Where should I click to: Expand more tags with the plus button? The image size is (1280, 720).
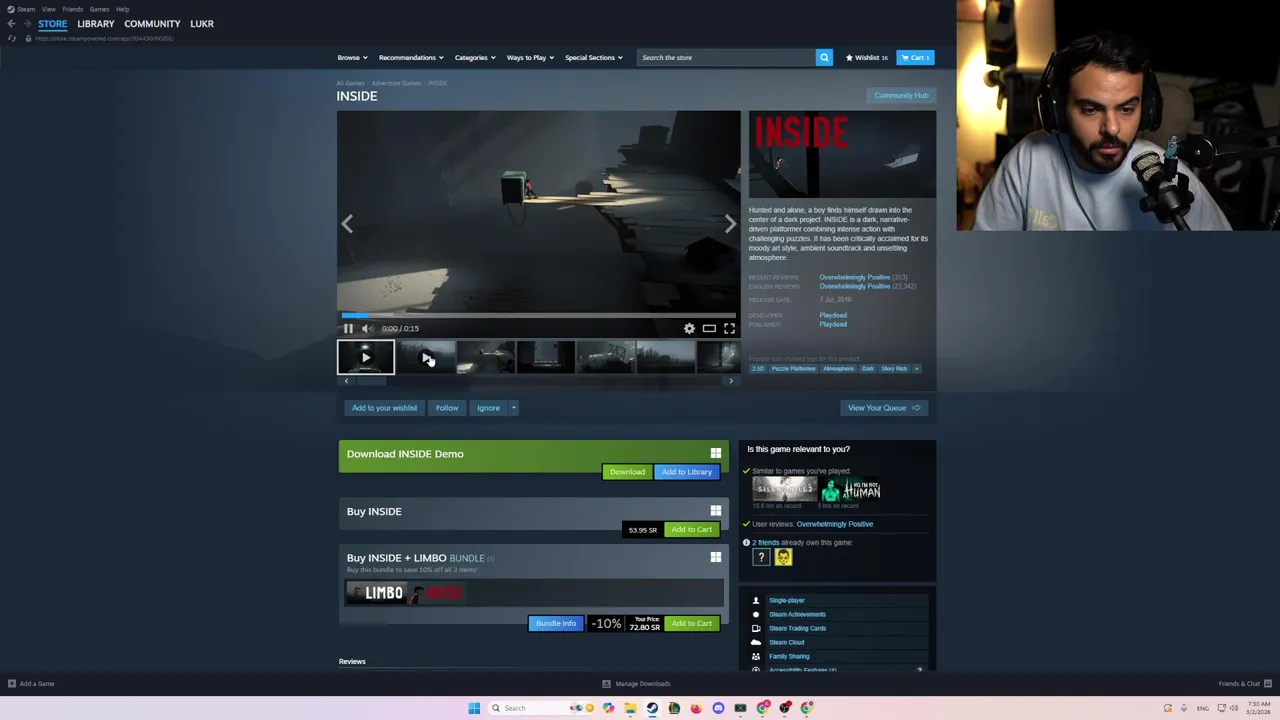coord(916,368)
